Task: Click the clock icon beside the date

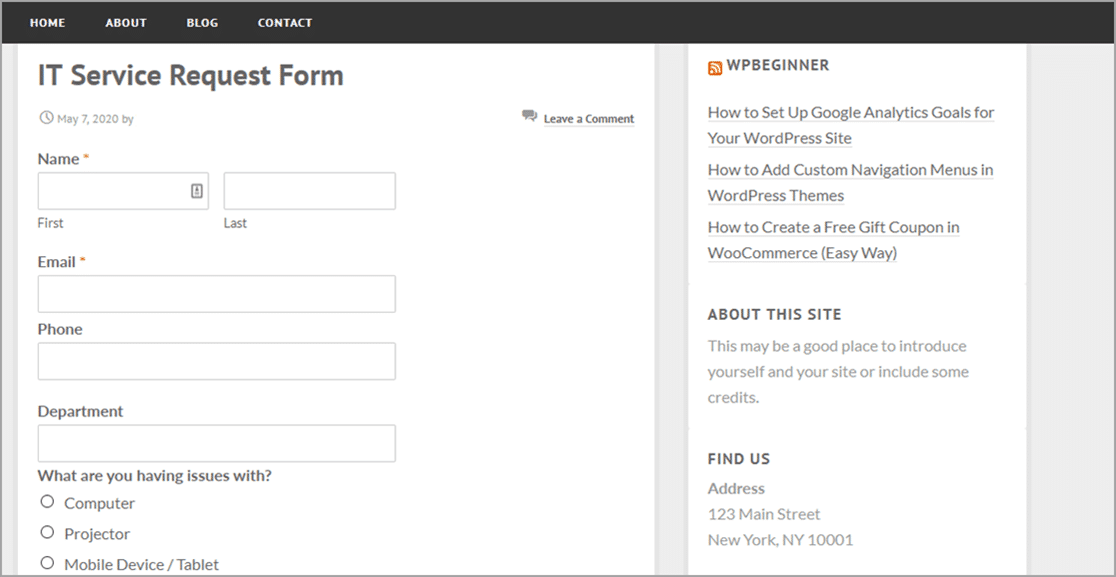Action: 46,117
